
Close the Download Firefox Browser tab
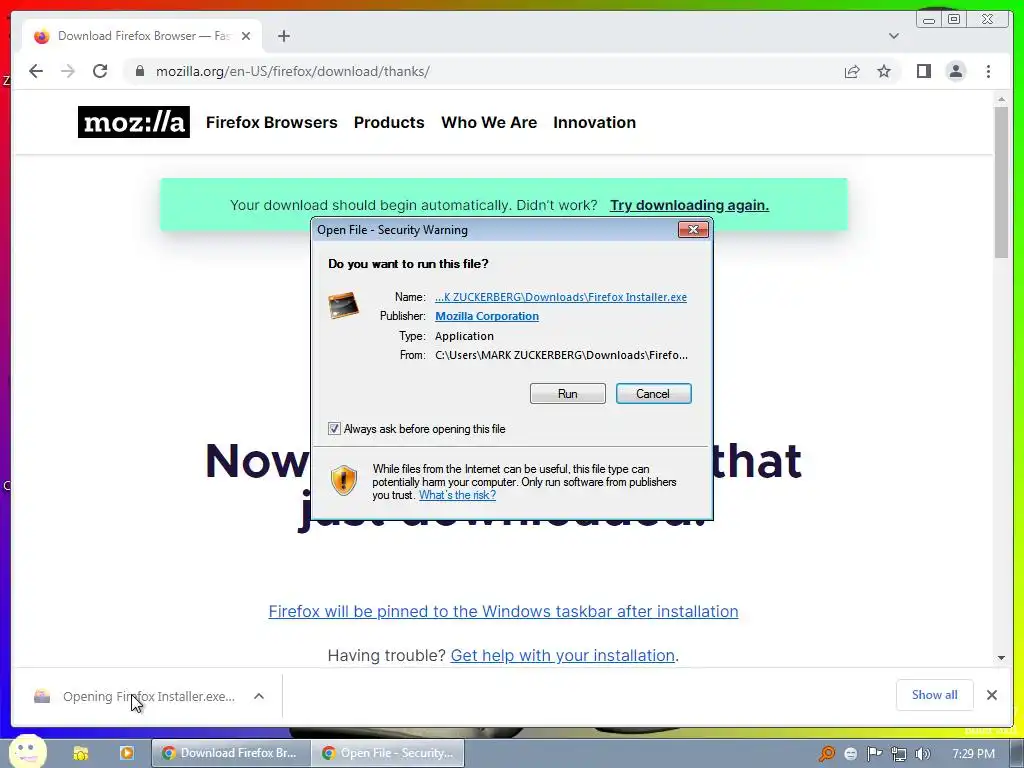(246, 36)
